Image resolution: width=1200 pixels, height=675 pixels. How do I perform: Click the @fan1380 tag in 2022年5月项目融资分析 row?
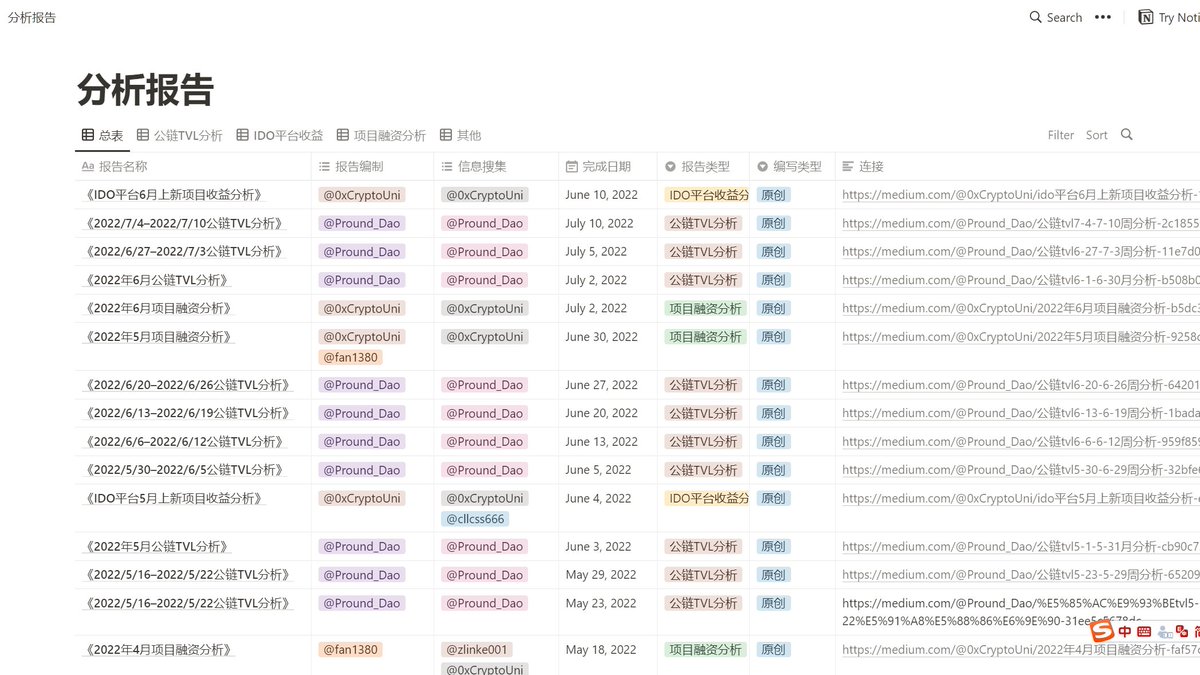350,357
